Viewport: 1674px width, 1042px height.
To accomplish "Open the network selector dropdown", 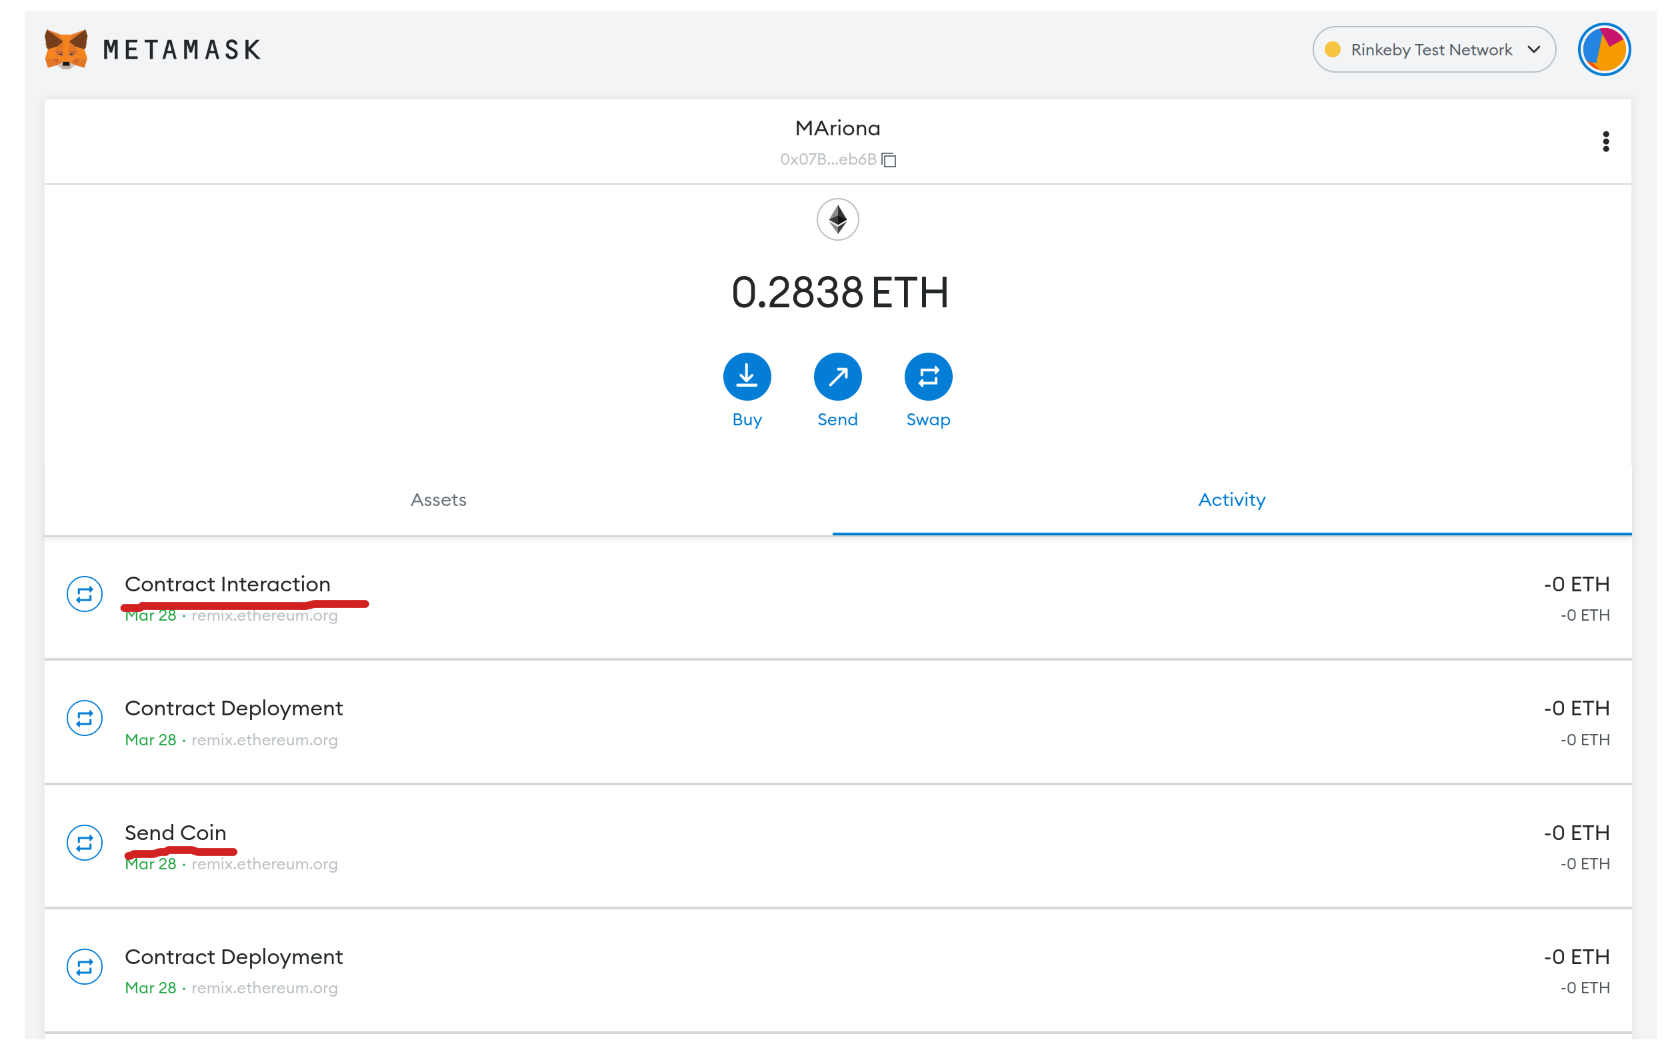I will pyautogui.click(x=1434, y=49).
